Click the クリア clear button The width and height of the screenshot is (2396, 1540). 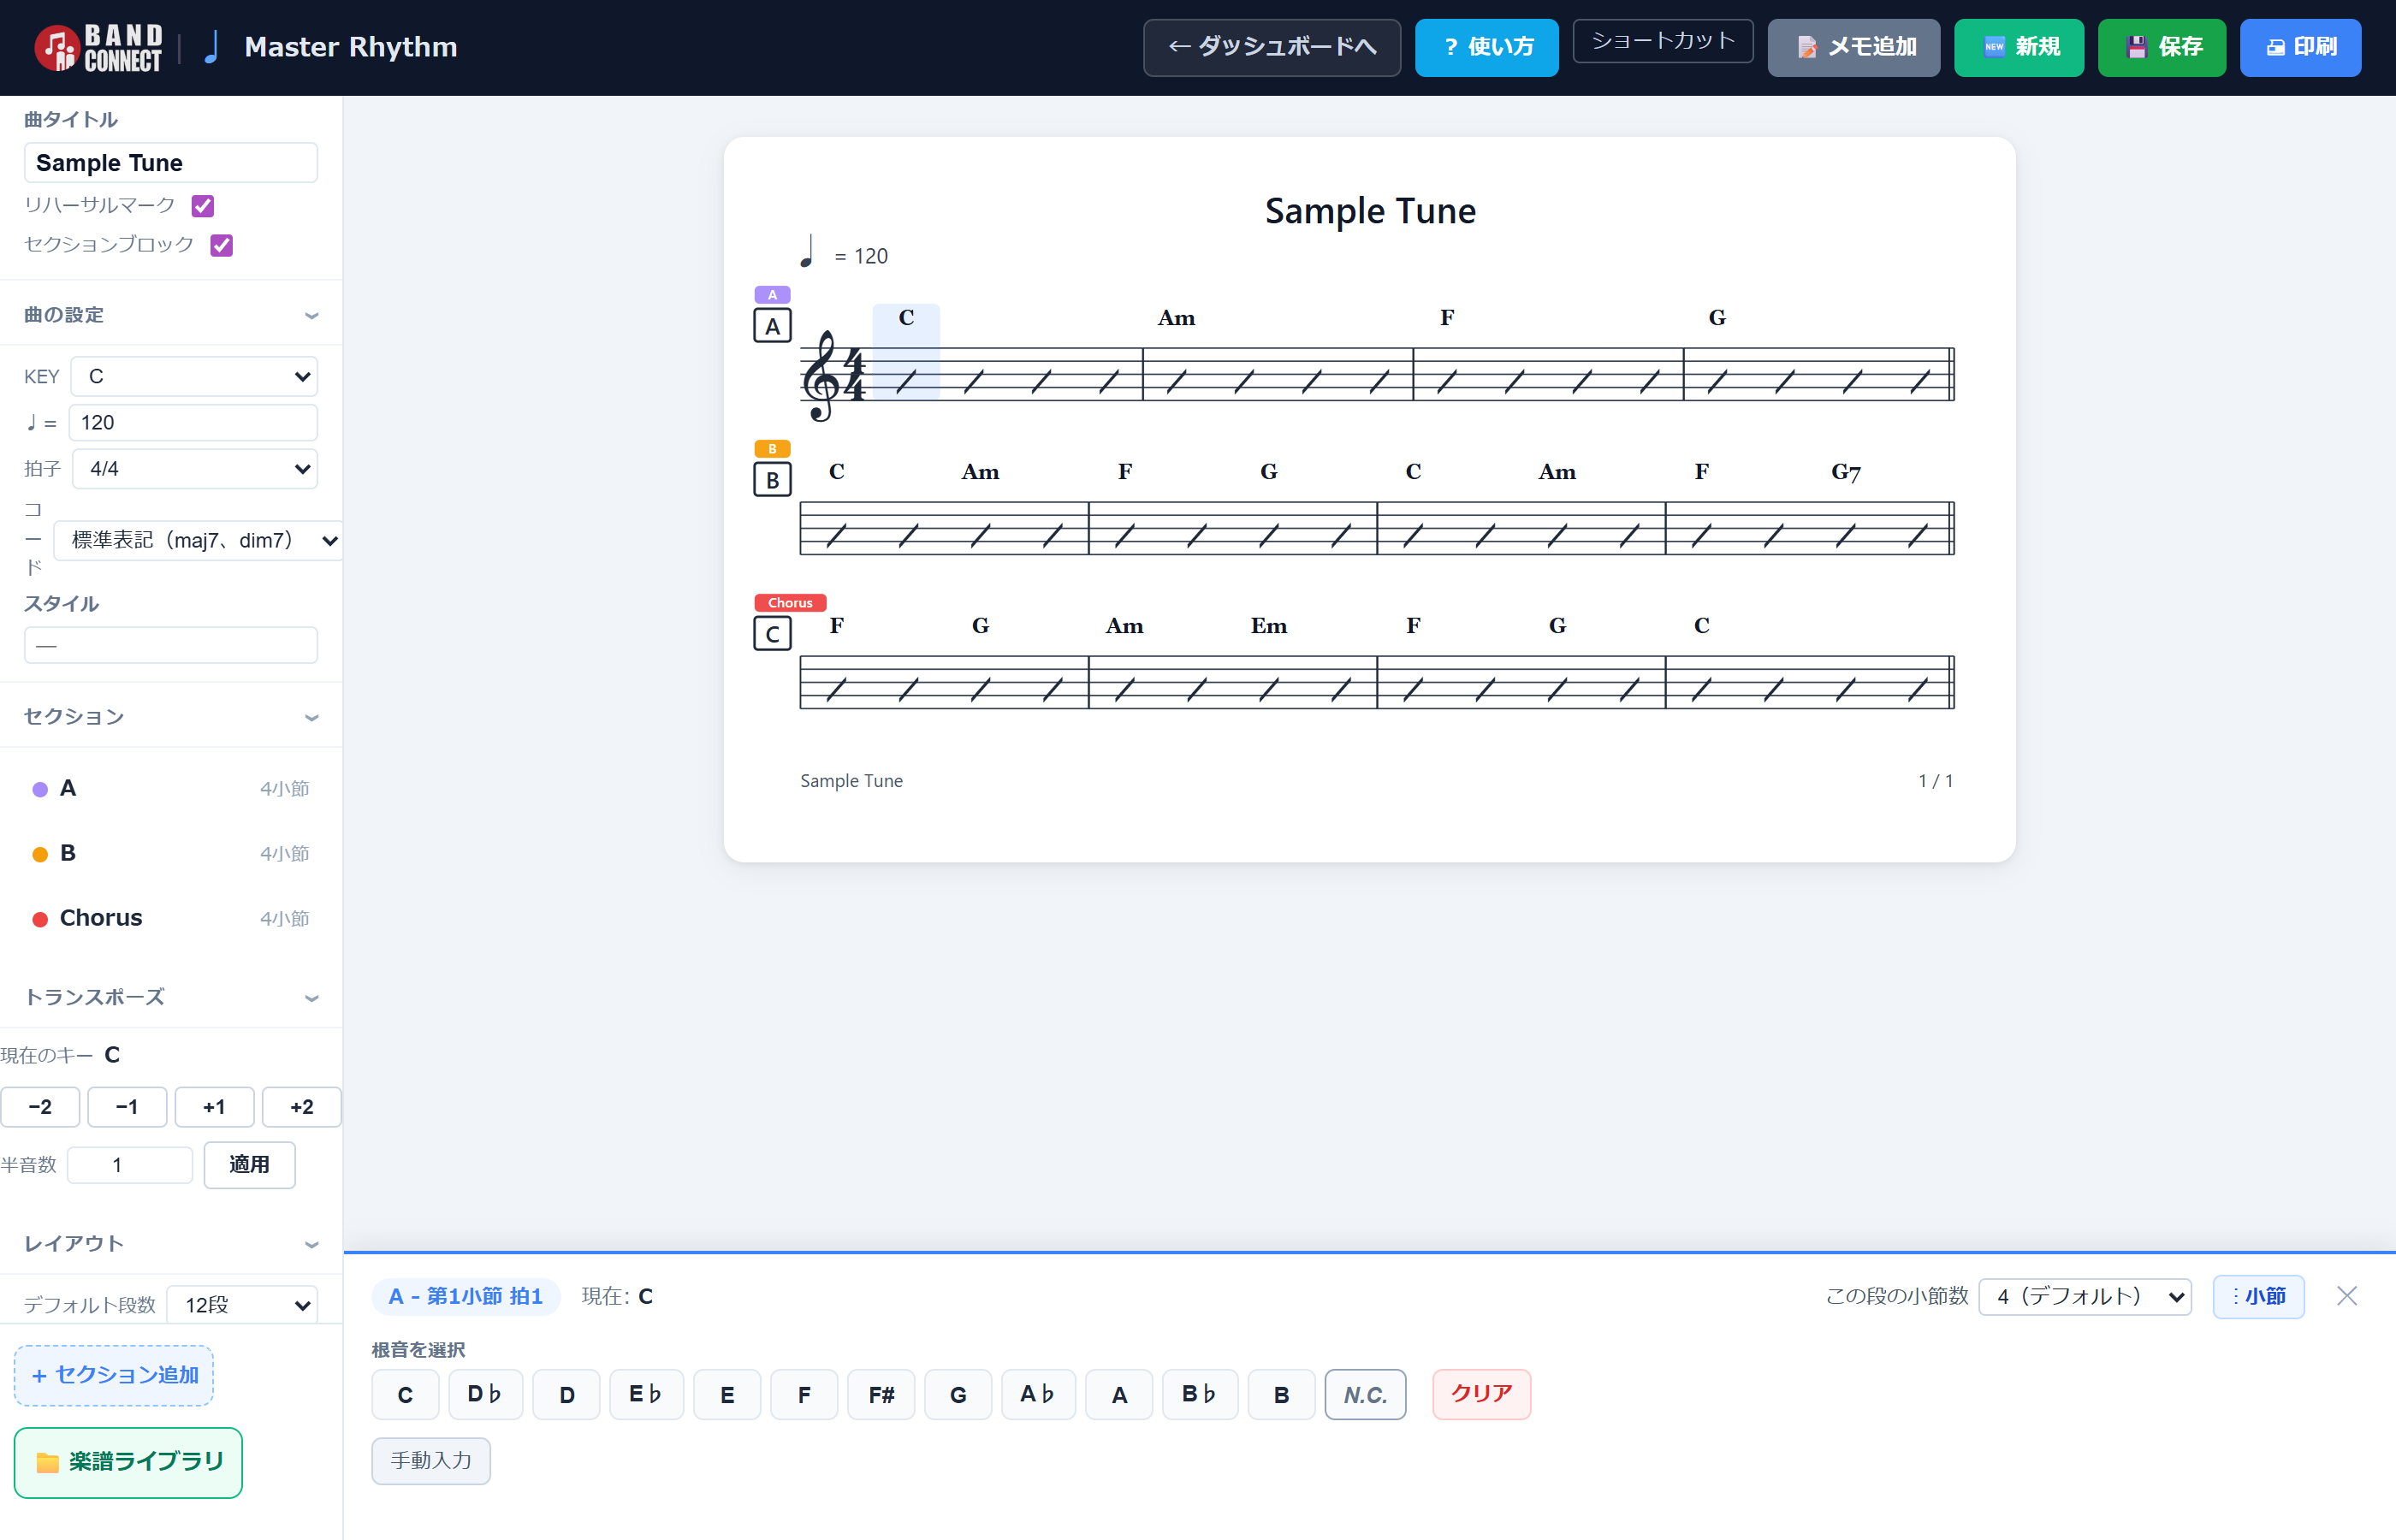point(1481,1395)
